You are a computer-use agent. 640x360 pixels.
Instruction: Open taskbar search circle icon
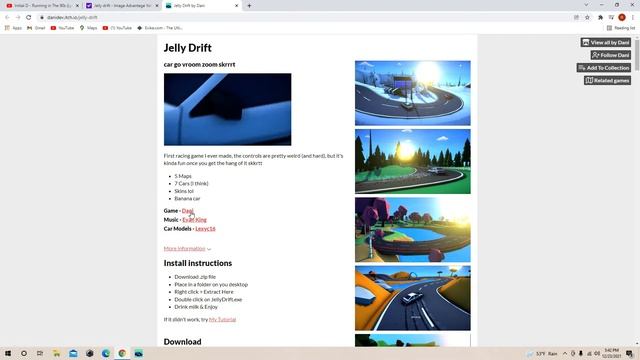[x=24, y=353]
